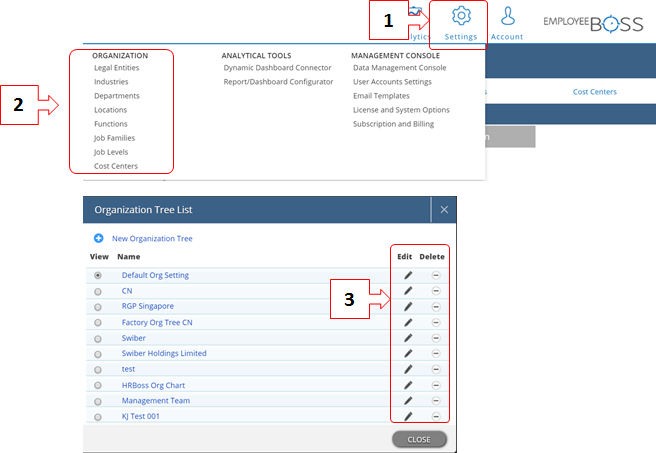
Task: Delete the Default Org Setting tree
Action: 436,275
